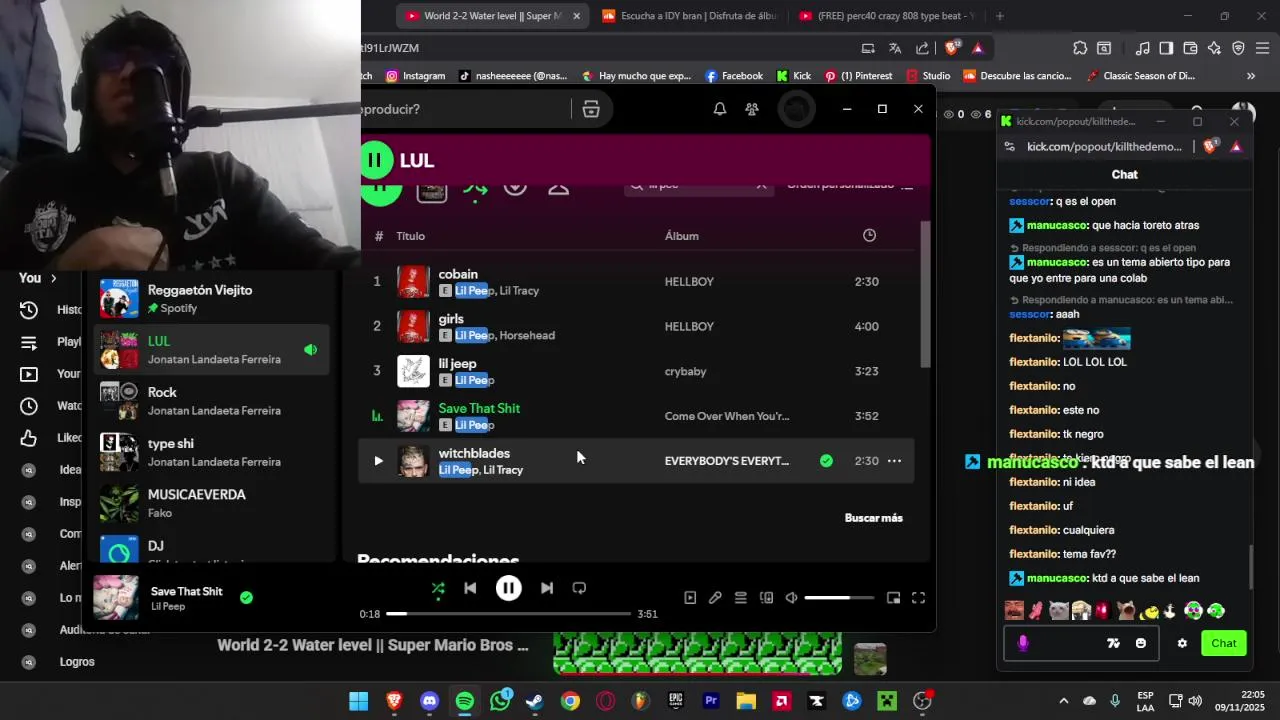Screen dimensions: 1280x720
Task: Skip to the next track
Action: coord(547,588)
